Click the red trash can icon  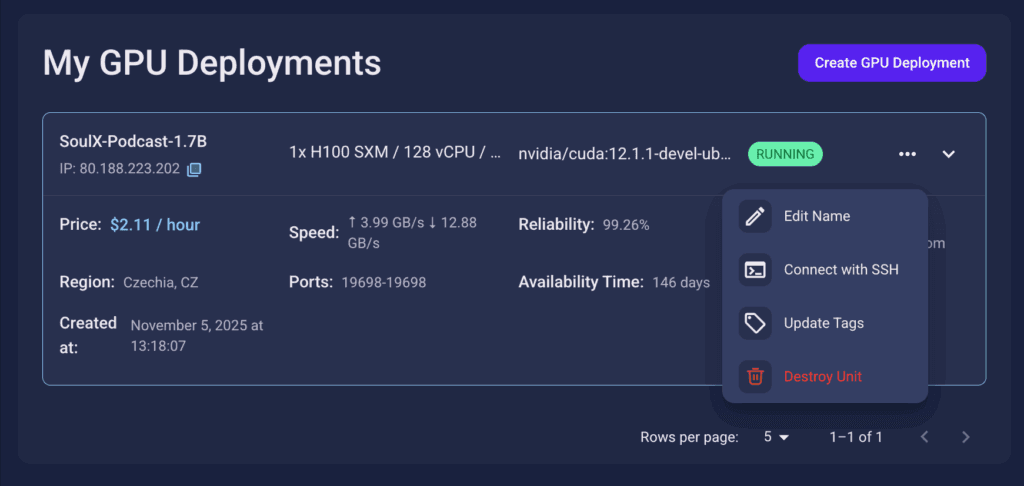(755, 377)
